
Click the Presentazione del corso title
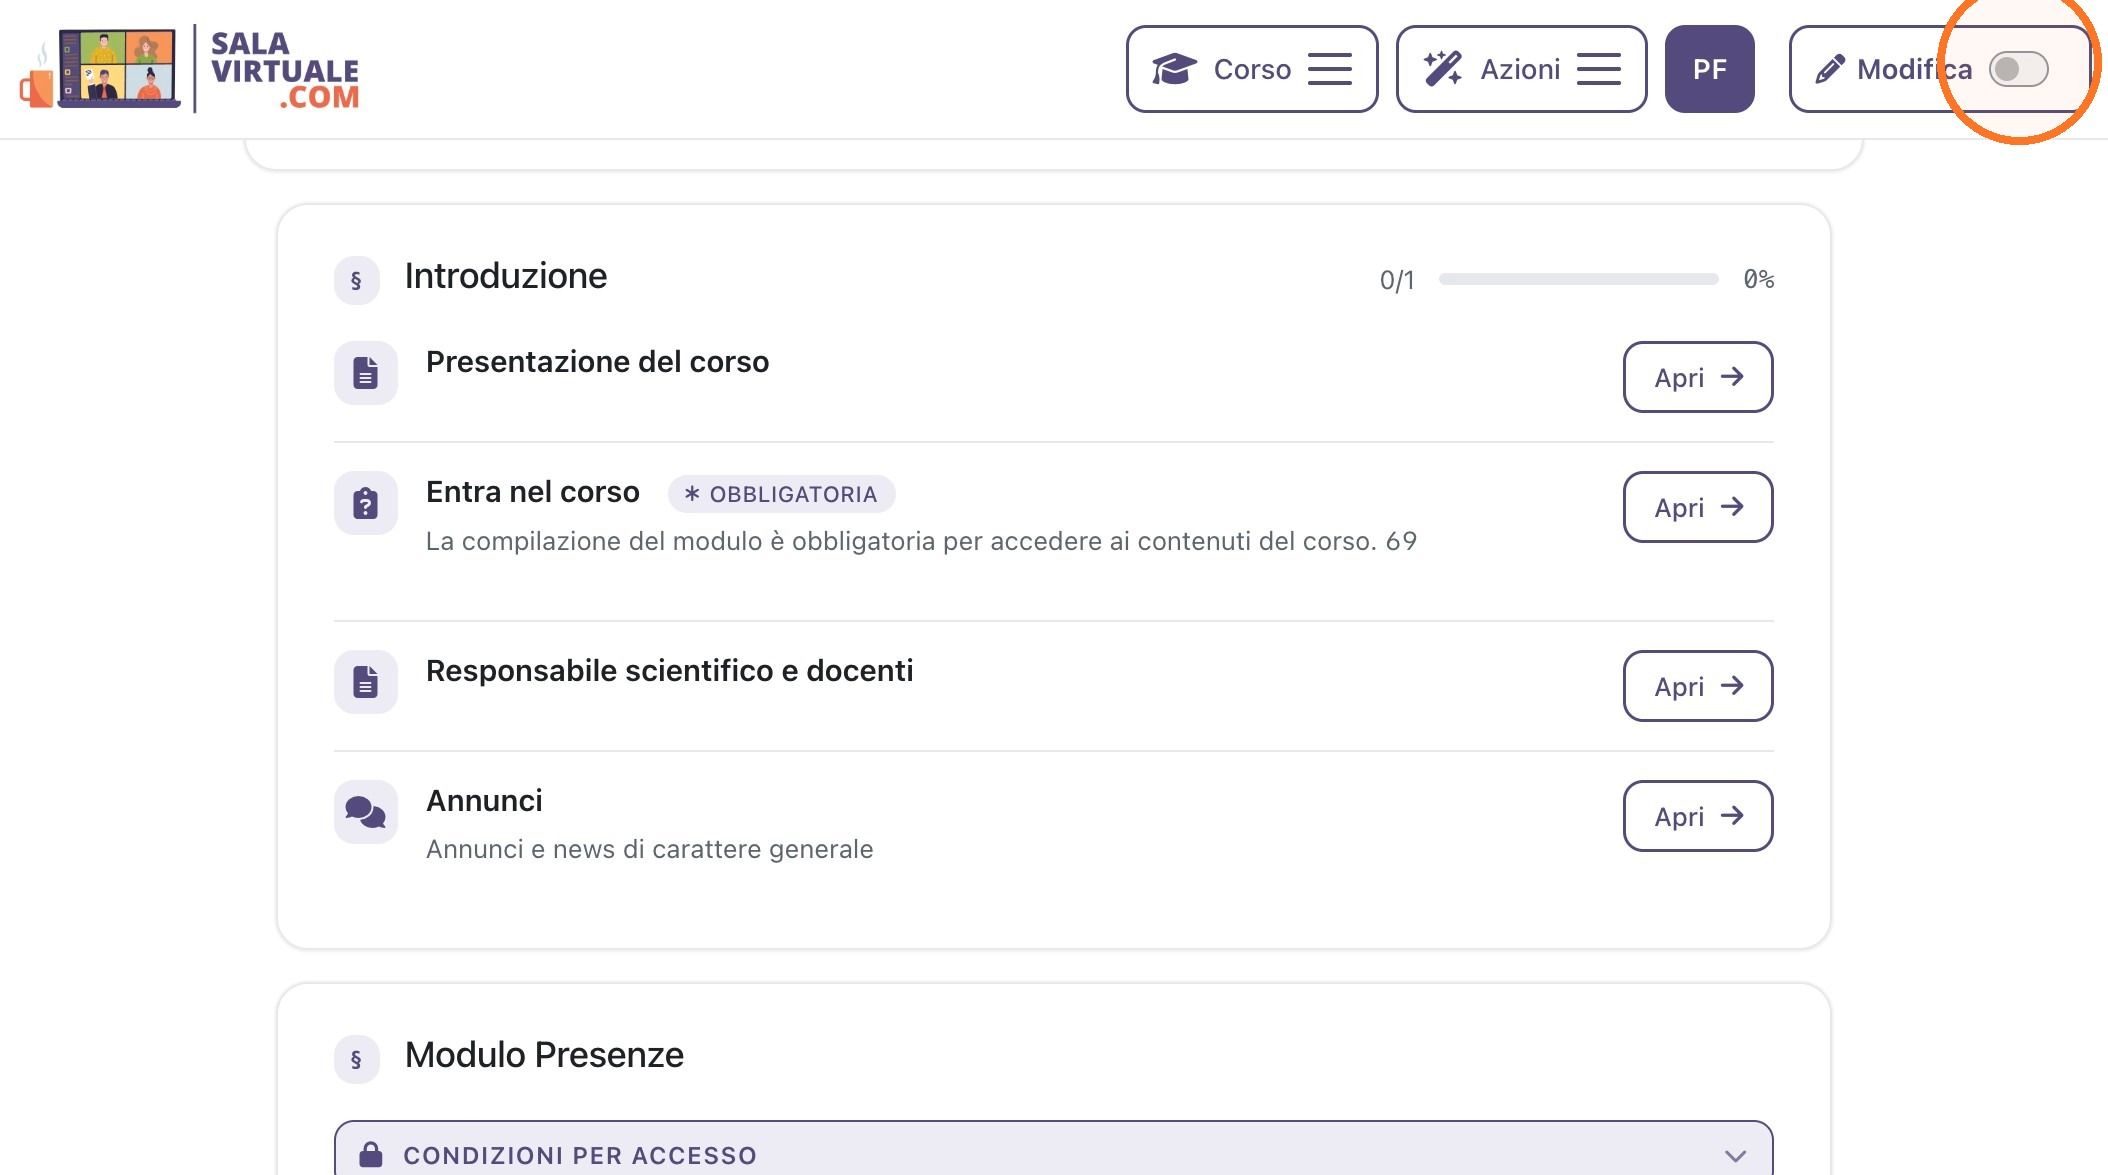tap(597, 362)
